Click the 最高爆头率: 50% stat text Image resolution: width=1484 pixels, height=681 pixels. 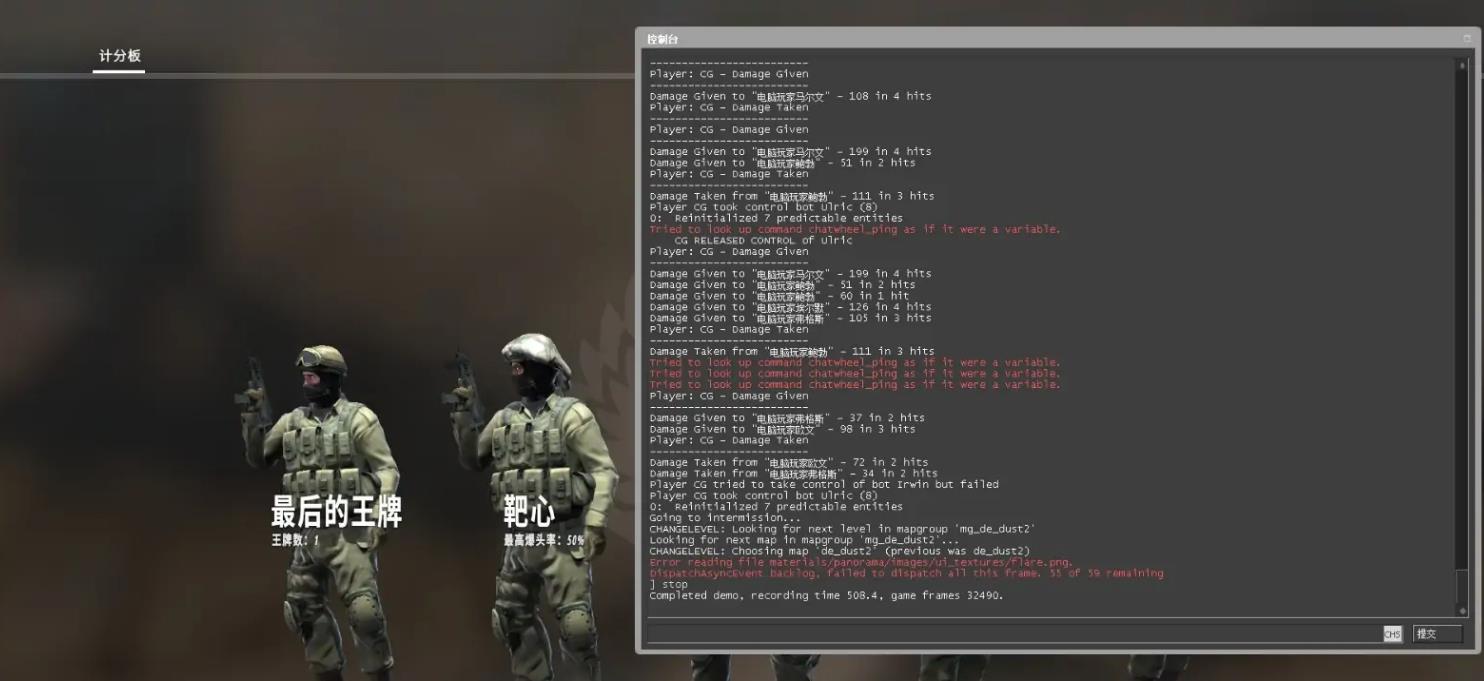click(544, 540)
